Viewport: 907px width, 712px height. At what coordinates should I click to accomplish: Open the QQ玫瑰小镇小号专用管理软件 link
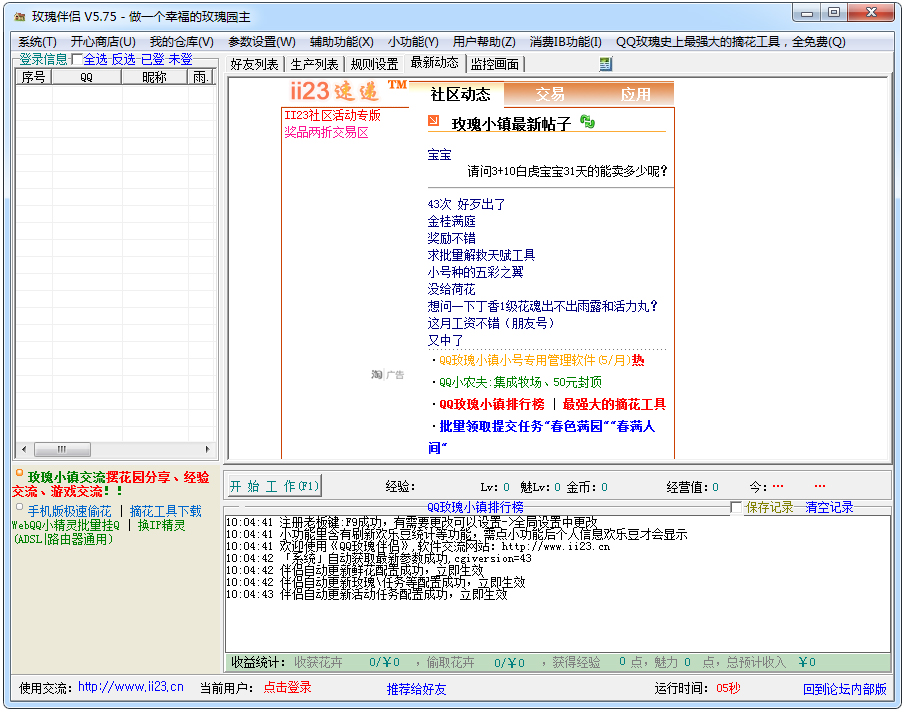click(534, 360)
